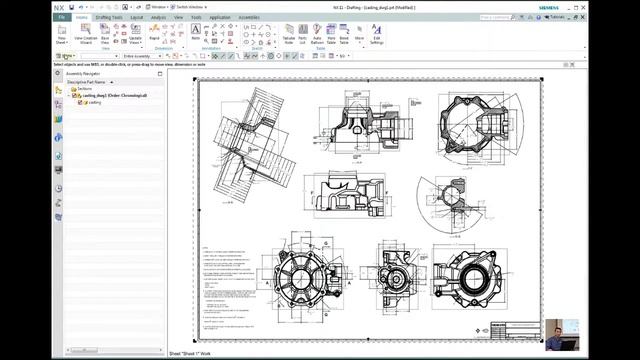Open the Web Browser sidebar tab
The height and width of the screenshot is (360, 640).
click(x=58, y=156)
